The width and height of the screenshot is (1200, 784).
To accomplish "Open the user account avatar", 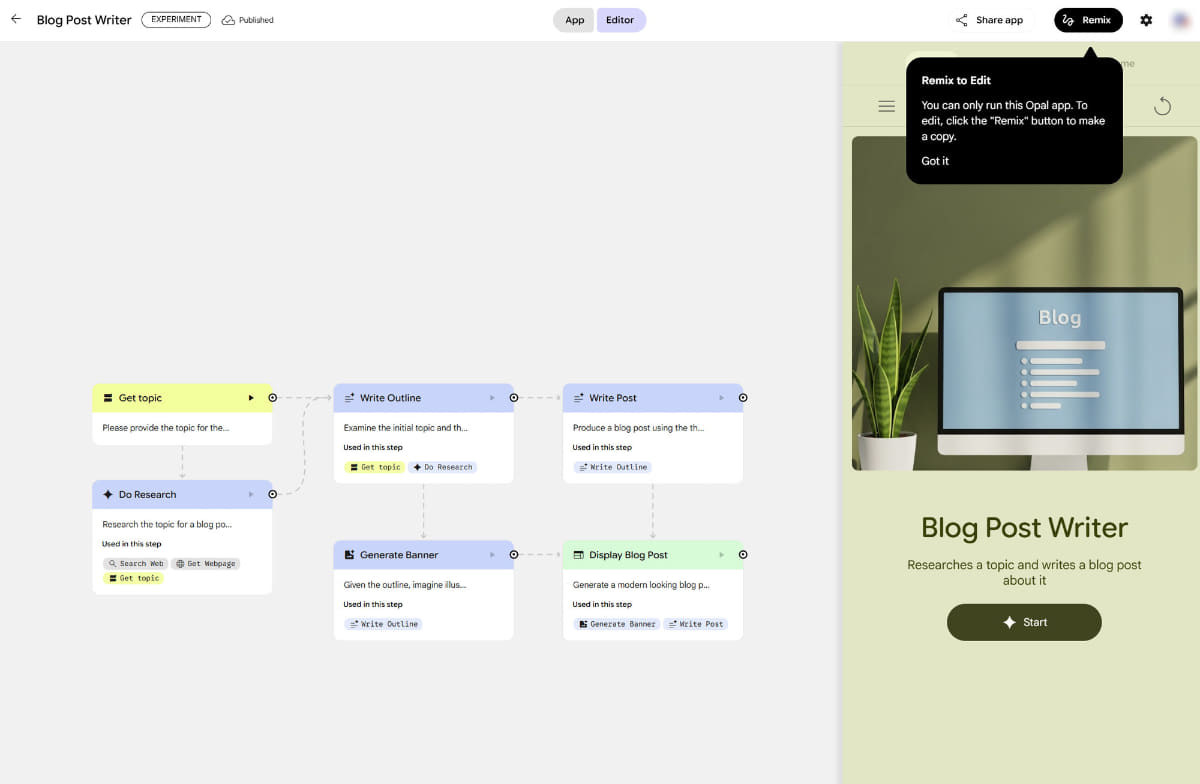I will [x=1179, y=20].
